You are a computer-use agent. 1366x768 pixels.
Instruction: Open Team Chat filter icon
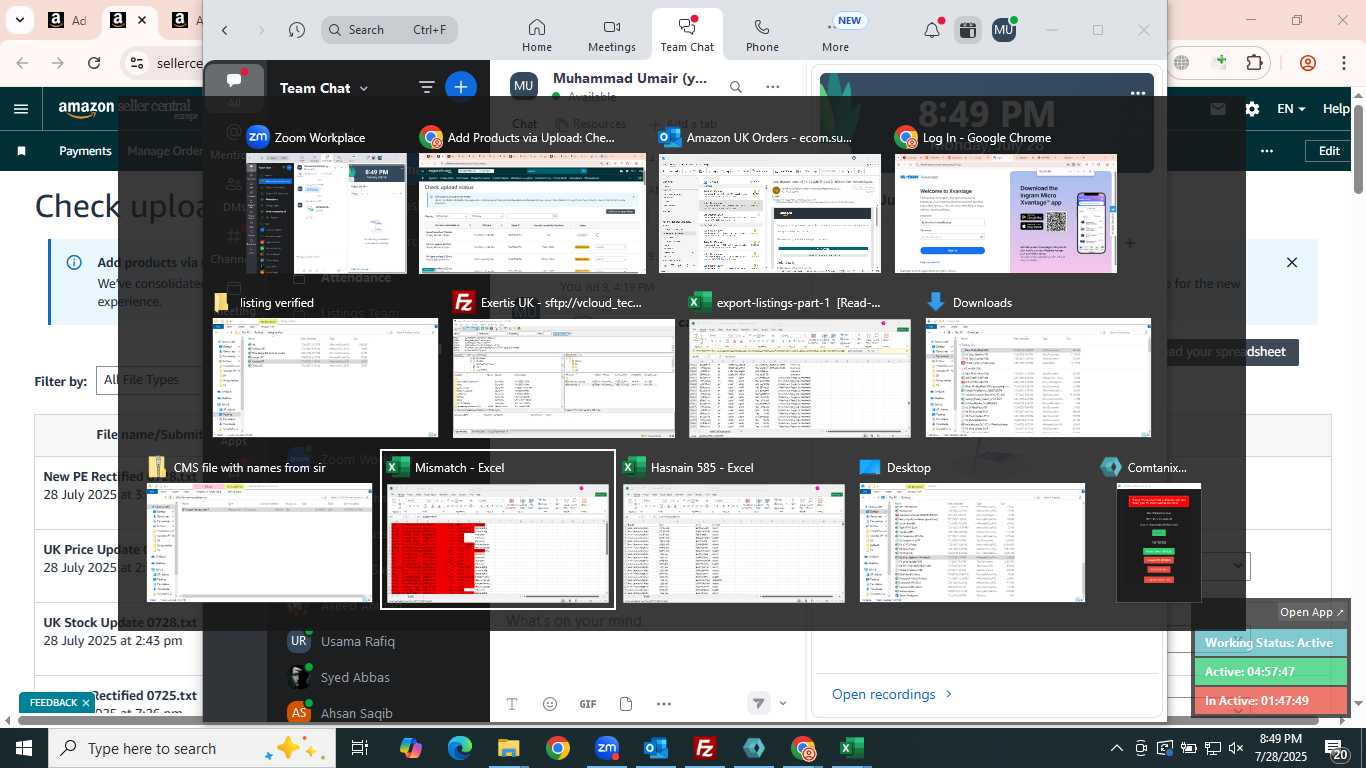point(427,88)
